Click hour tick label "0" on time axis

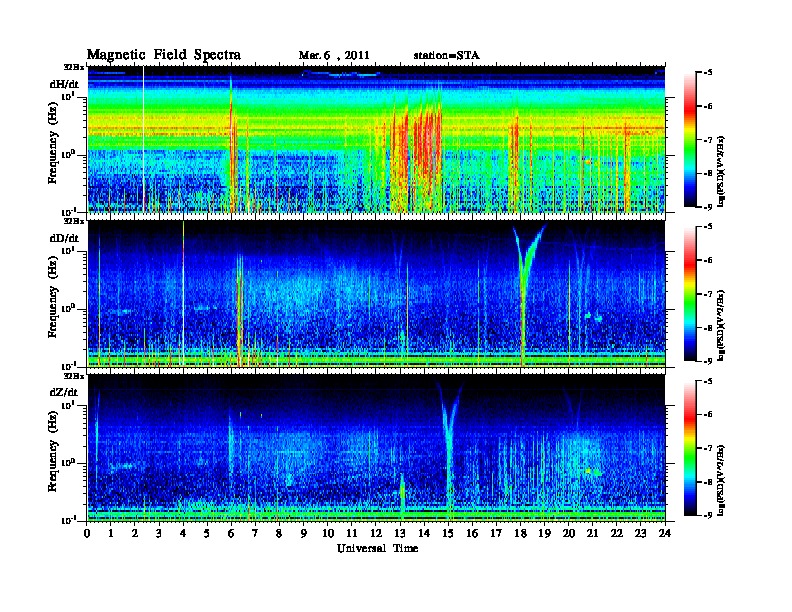click(87, 533)
